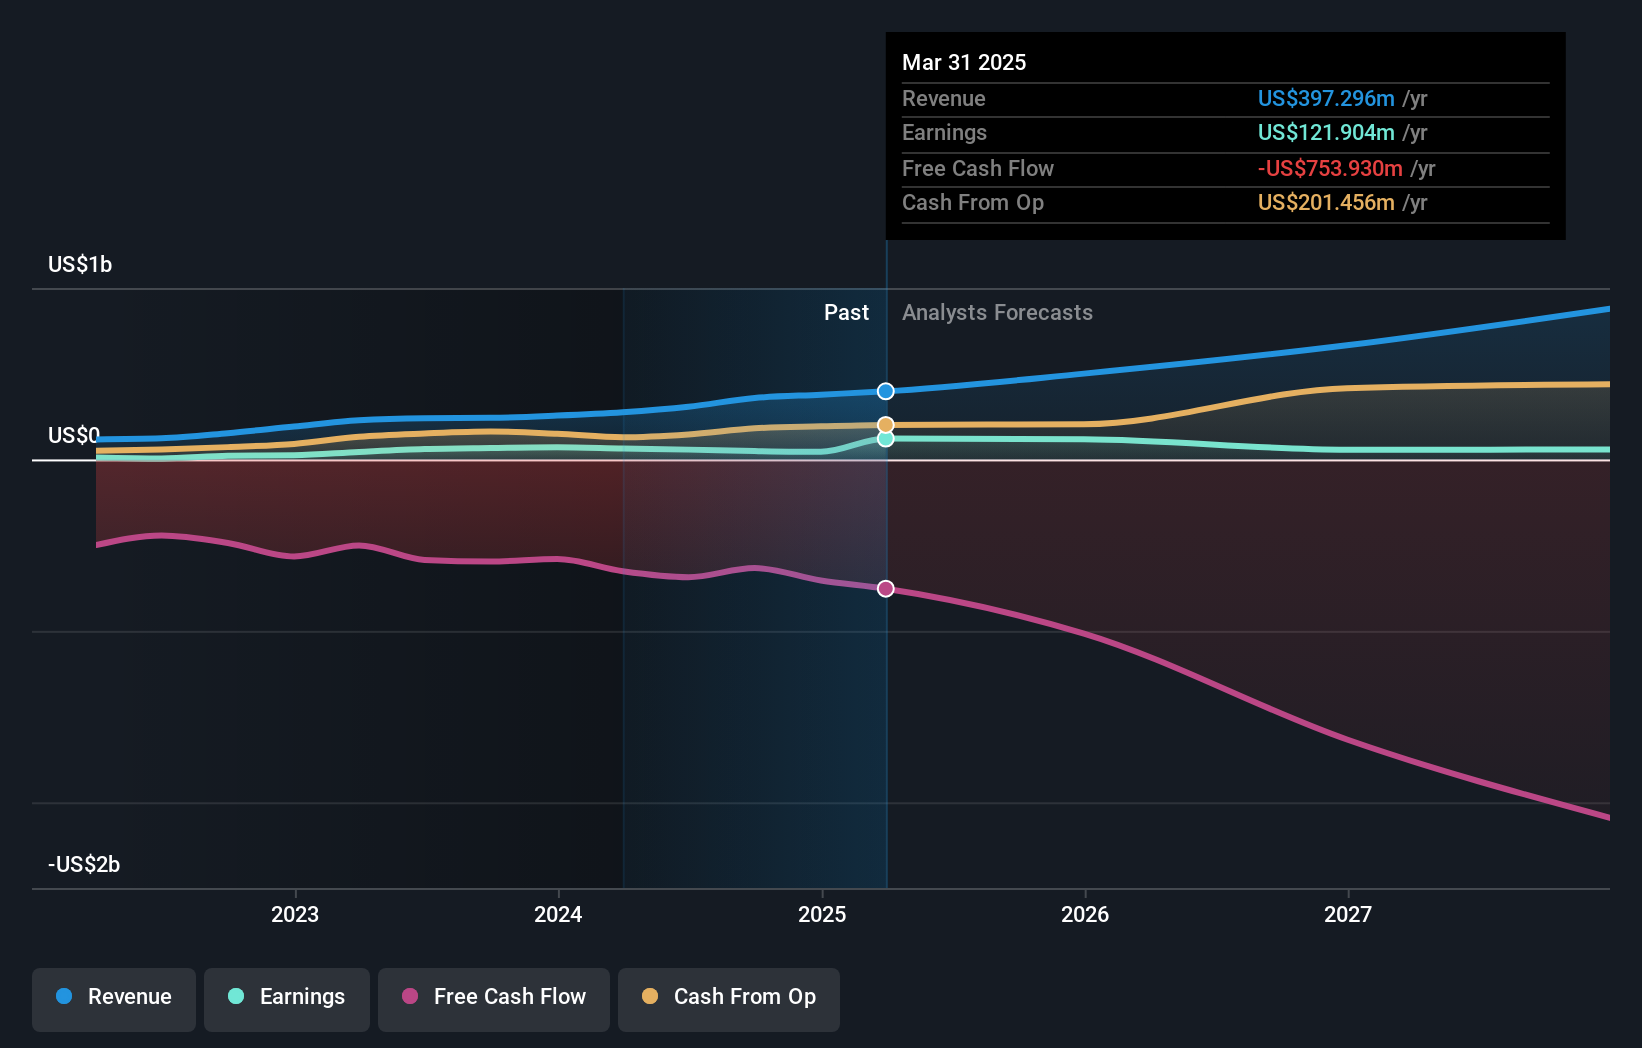The width and height of the screenshot is (1642, 1048).
Task: Toggle the Revenue series legend button
Action: (x=114, y=999)
